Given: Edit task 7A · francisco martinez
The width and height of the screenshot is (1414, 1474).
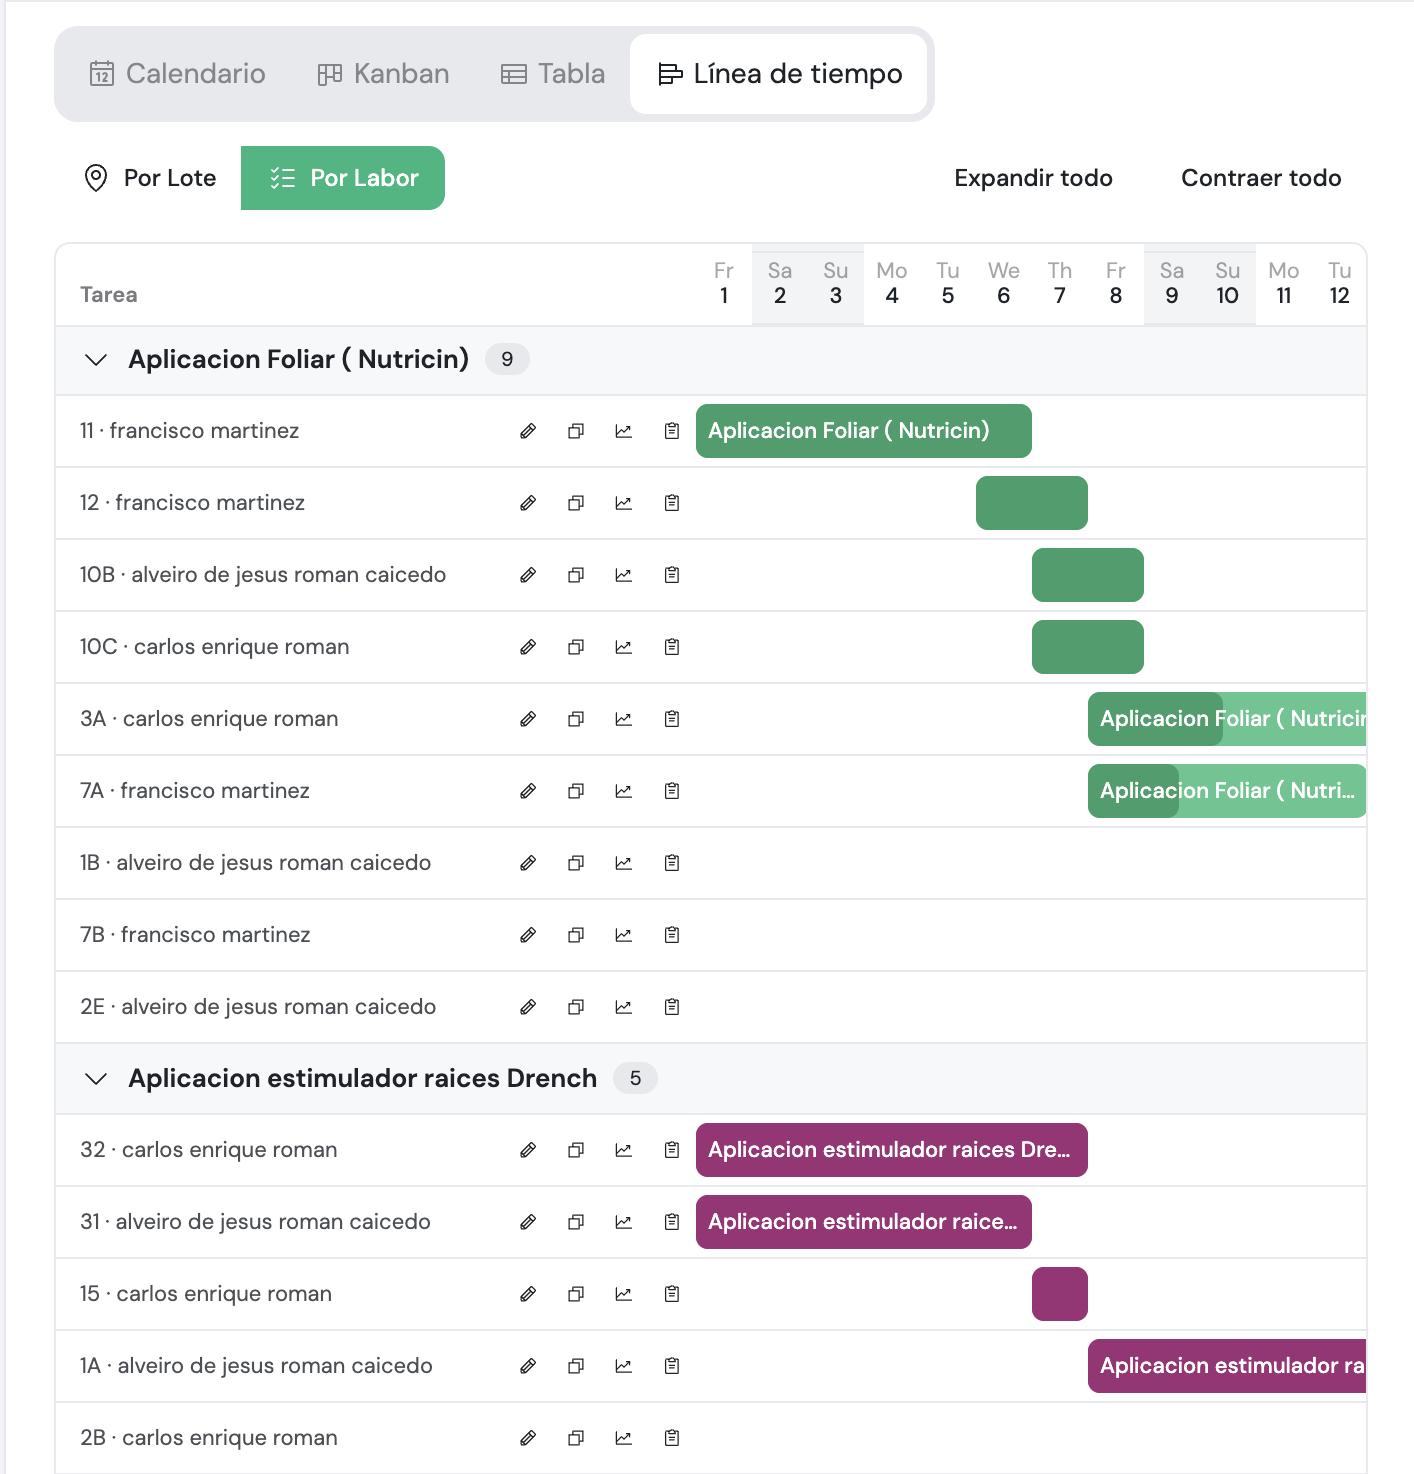Looking at the screenshot, I should pyautogui.click(x=528, y=791).
